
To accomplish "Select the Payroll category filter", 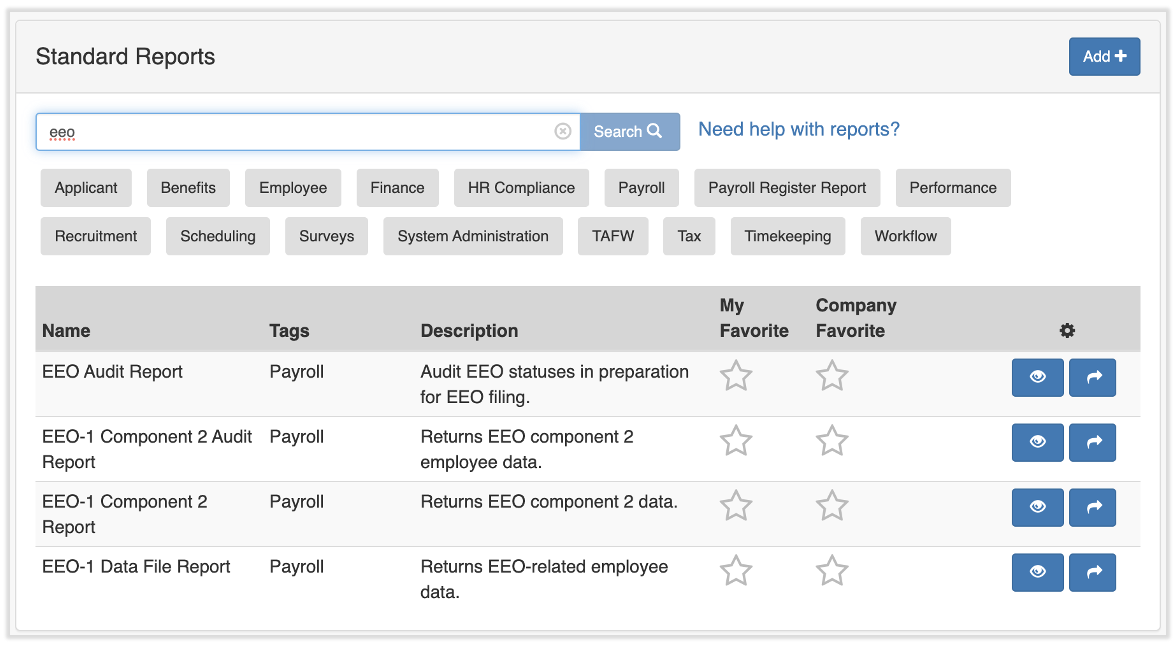I will [x=641, y=187].
